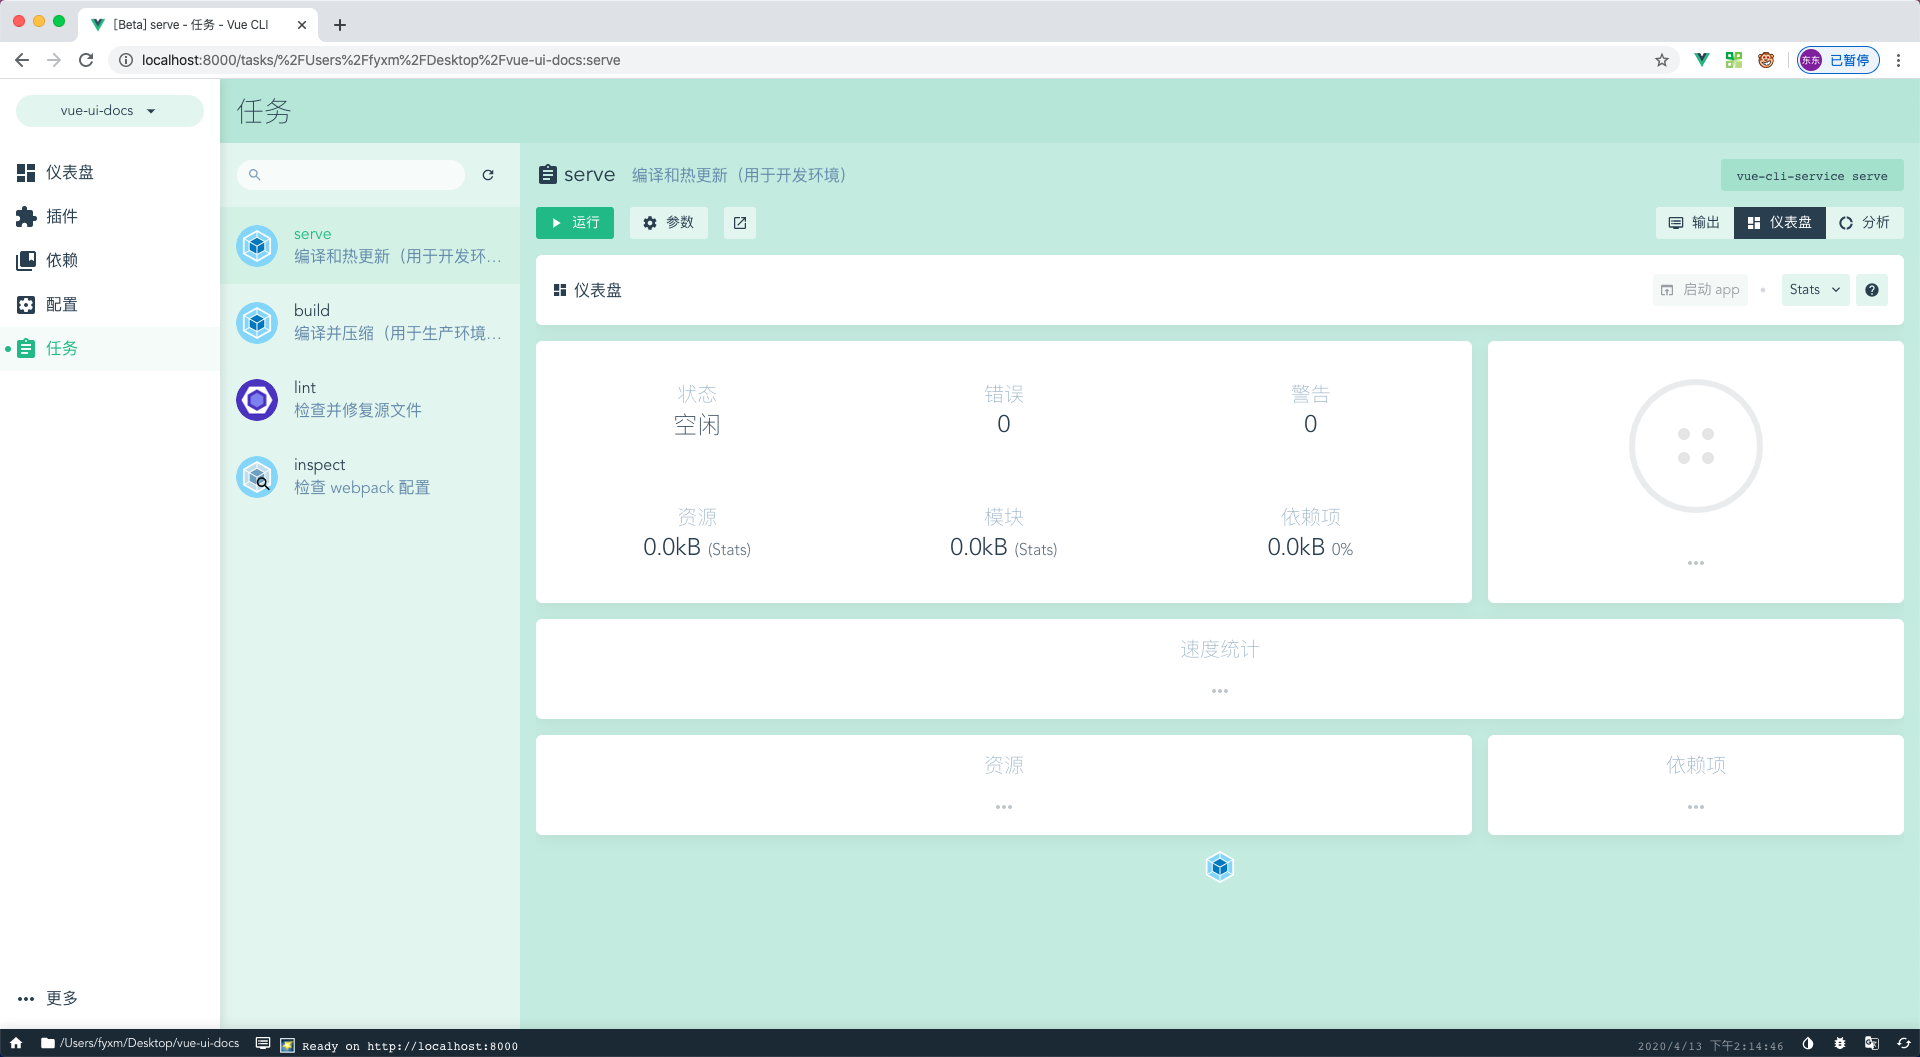The image size is (1920, 1057).
Task: Focus the task search field
Action: tap(351, 174)
